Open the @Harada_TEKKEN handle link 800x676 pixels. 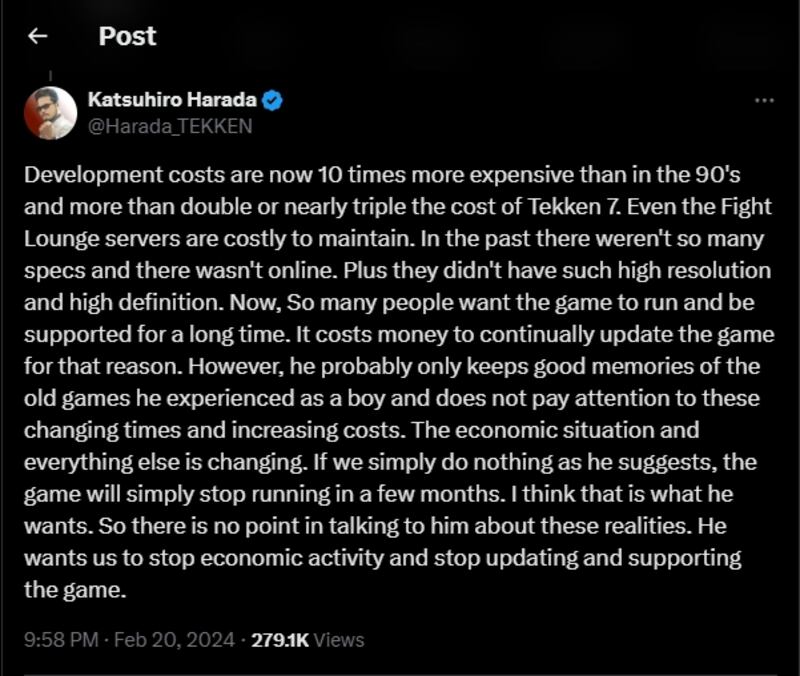[x=170, y=126]
